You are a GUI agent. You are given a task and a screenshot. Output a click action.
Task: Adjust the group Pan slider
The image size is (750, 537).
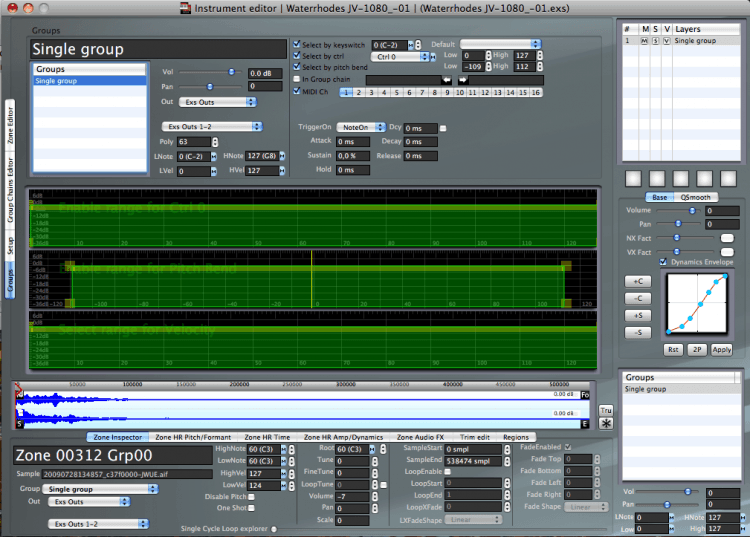click(210, 87)
